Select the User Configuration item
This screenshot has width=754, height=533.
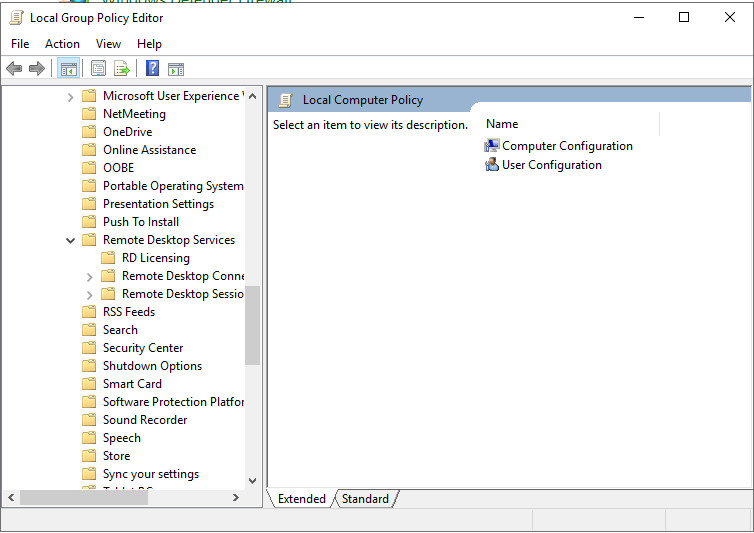coord(551,165)
